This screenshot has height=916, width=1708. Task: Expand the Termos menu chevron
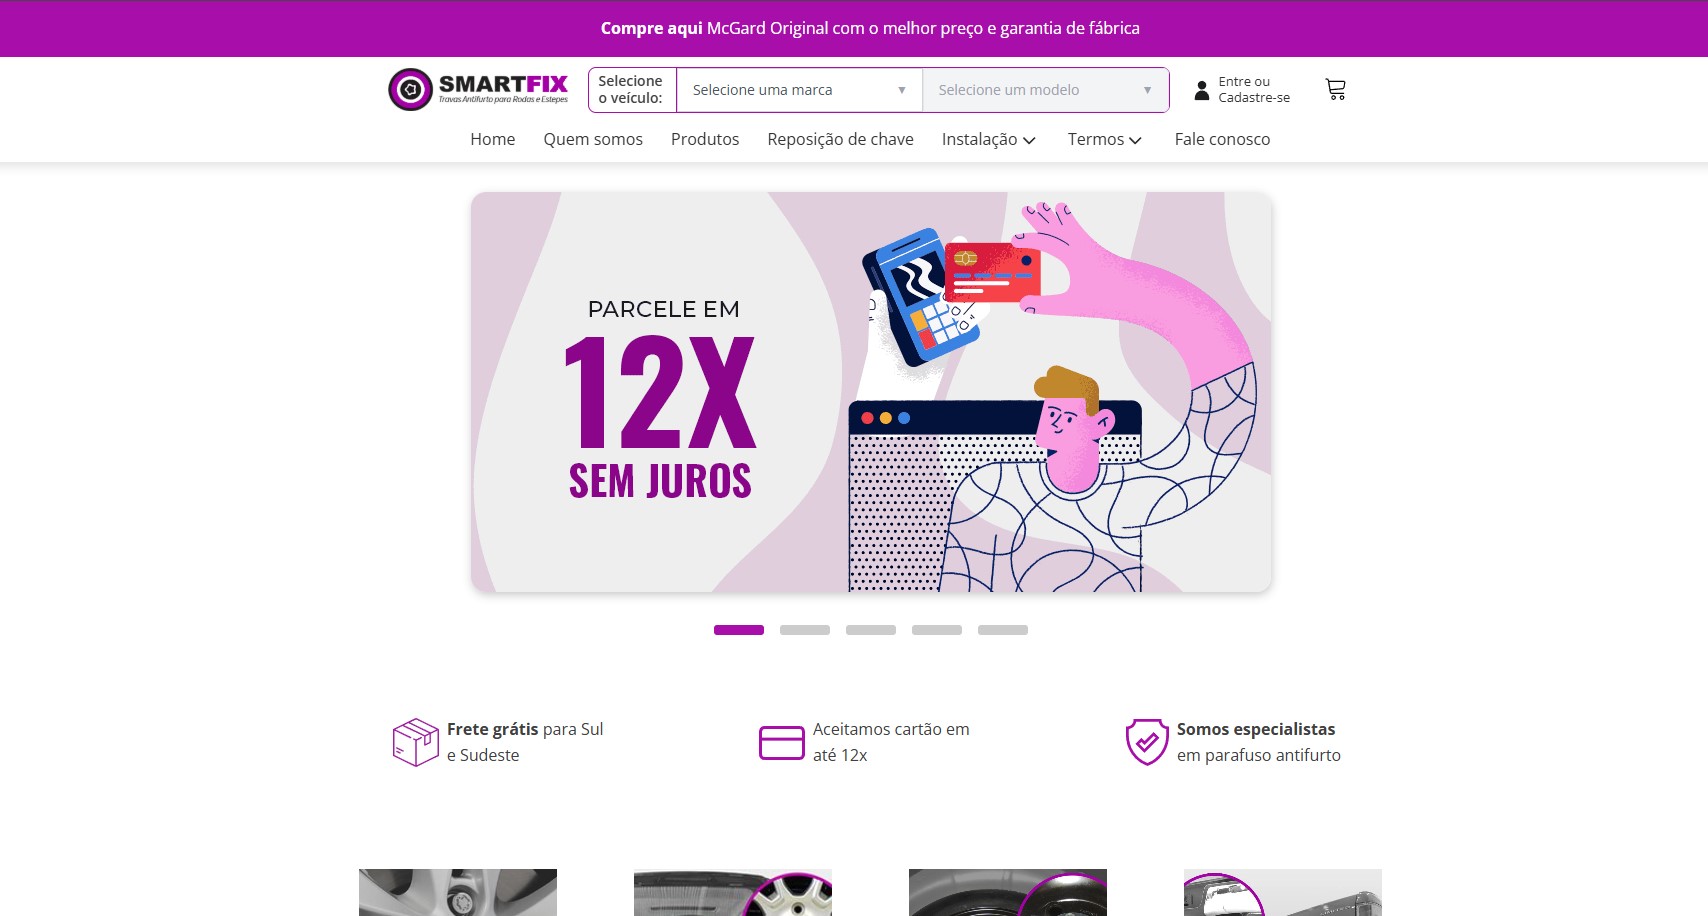[x=1135, y=140]
